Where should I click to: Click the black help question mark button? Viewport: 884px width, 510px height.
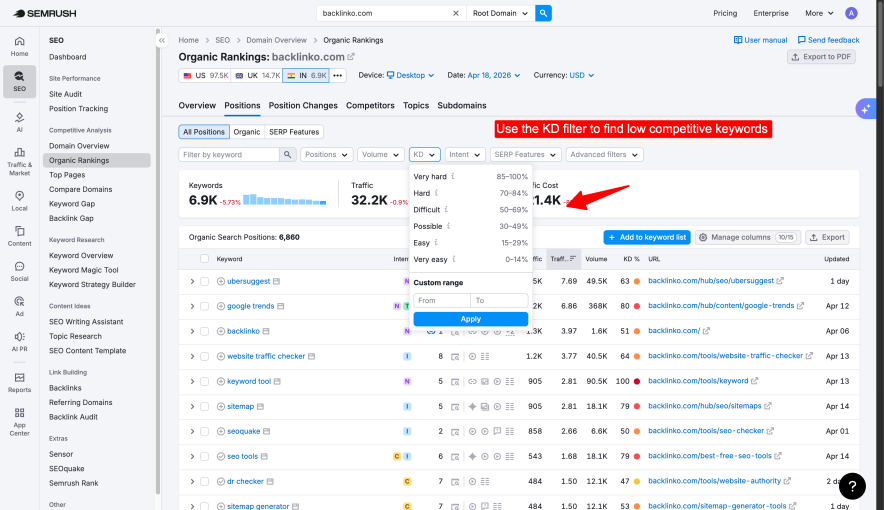click(x=851, y=486)
